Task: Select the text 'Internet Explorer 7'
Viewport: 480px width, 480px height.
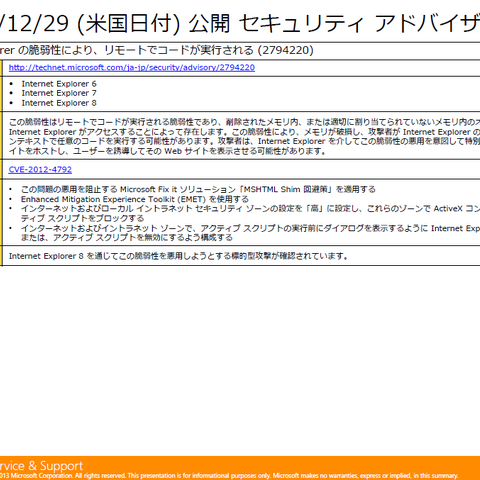Action: point(59,93)
